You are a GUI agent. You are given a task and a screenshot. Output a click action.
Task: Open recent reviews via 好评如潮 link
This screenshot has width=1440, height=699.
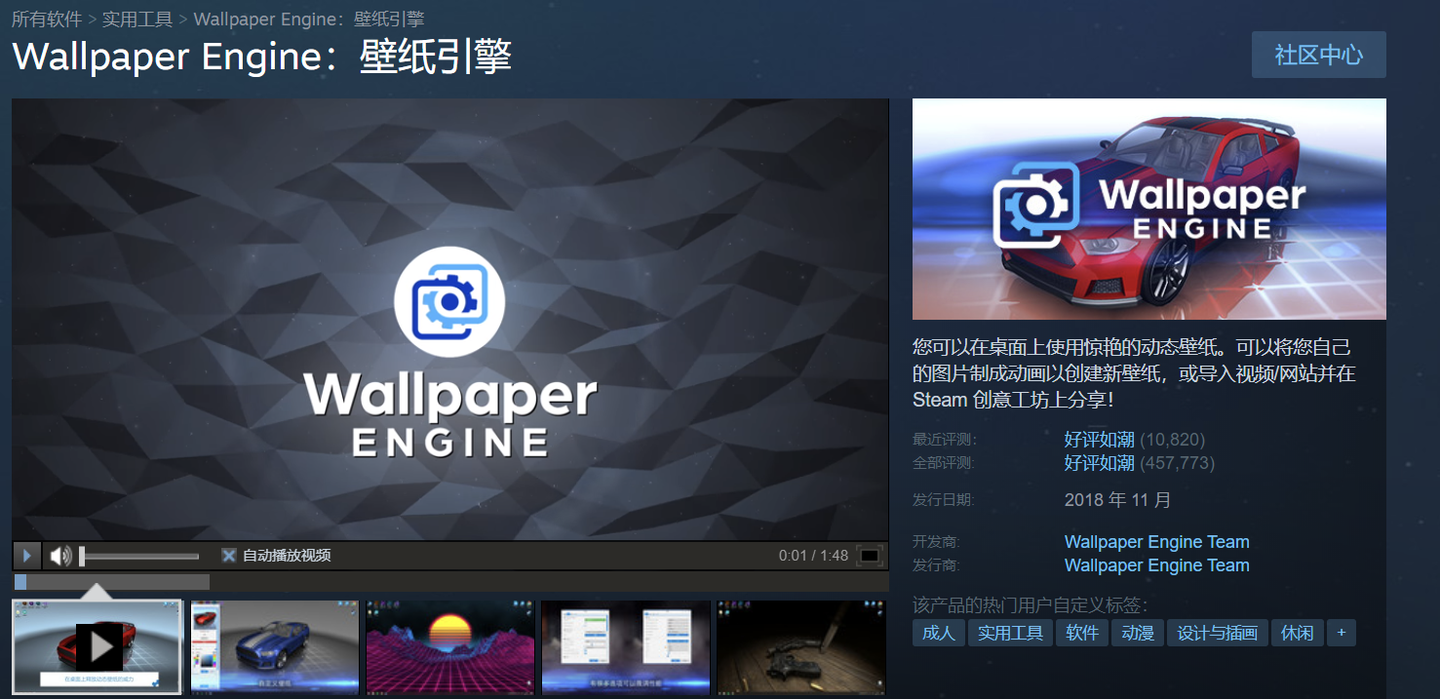click(x=1098, y=439)
